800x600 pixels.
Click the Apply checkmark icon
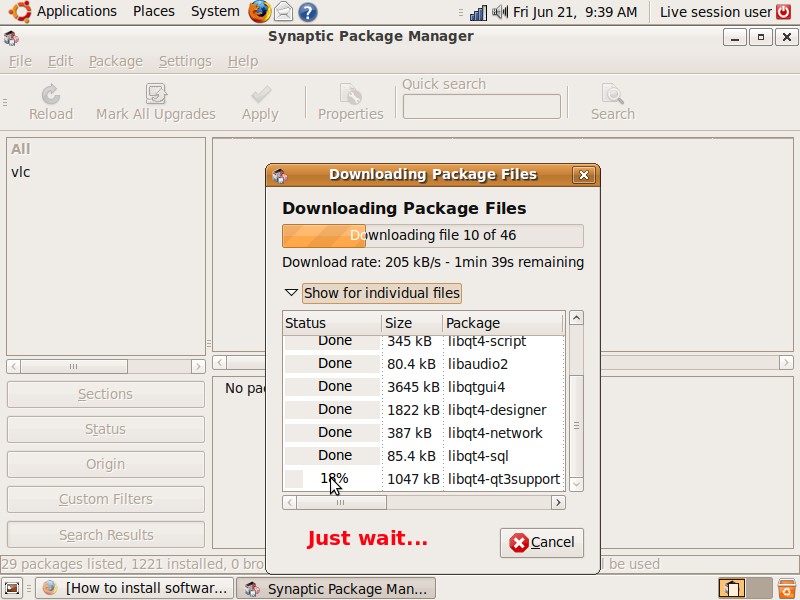(261, 94)
